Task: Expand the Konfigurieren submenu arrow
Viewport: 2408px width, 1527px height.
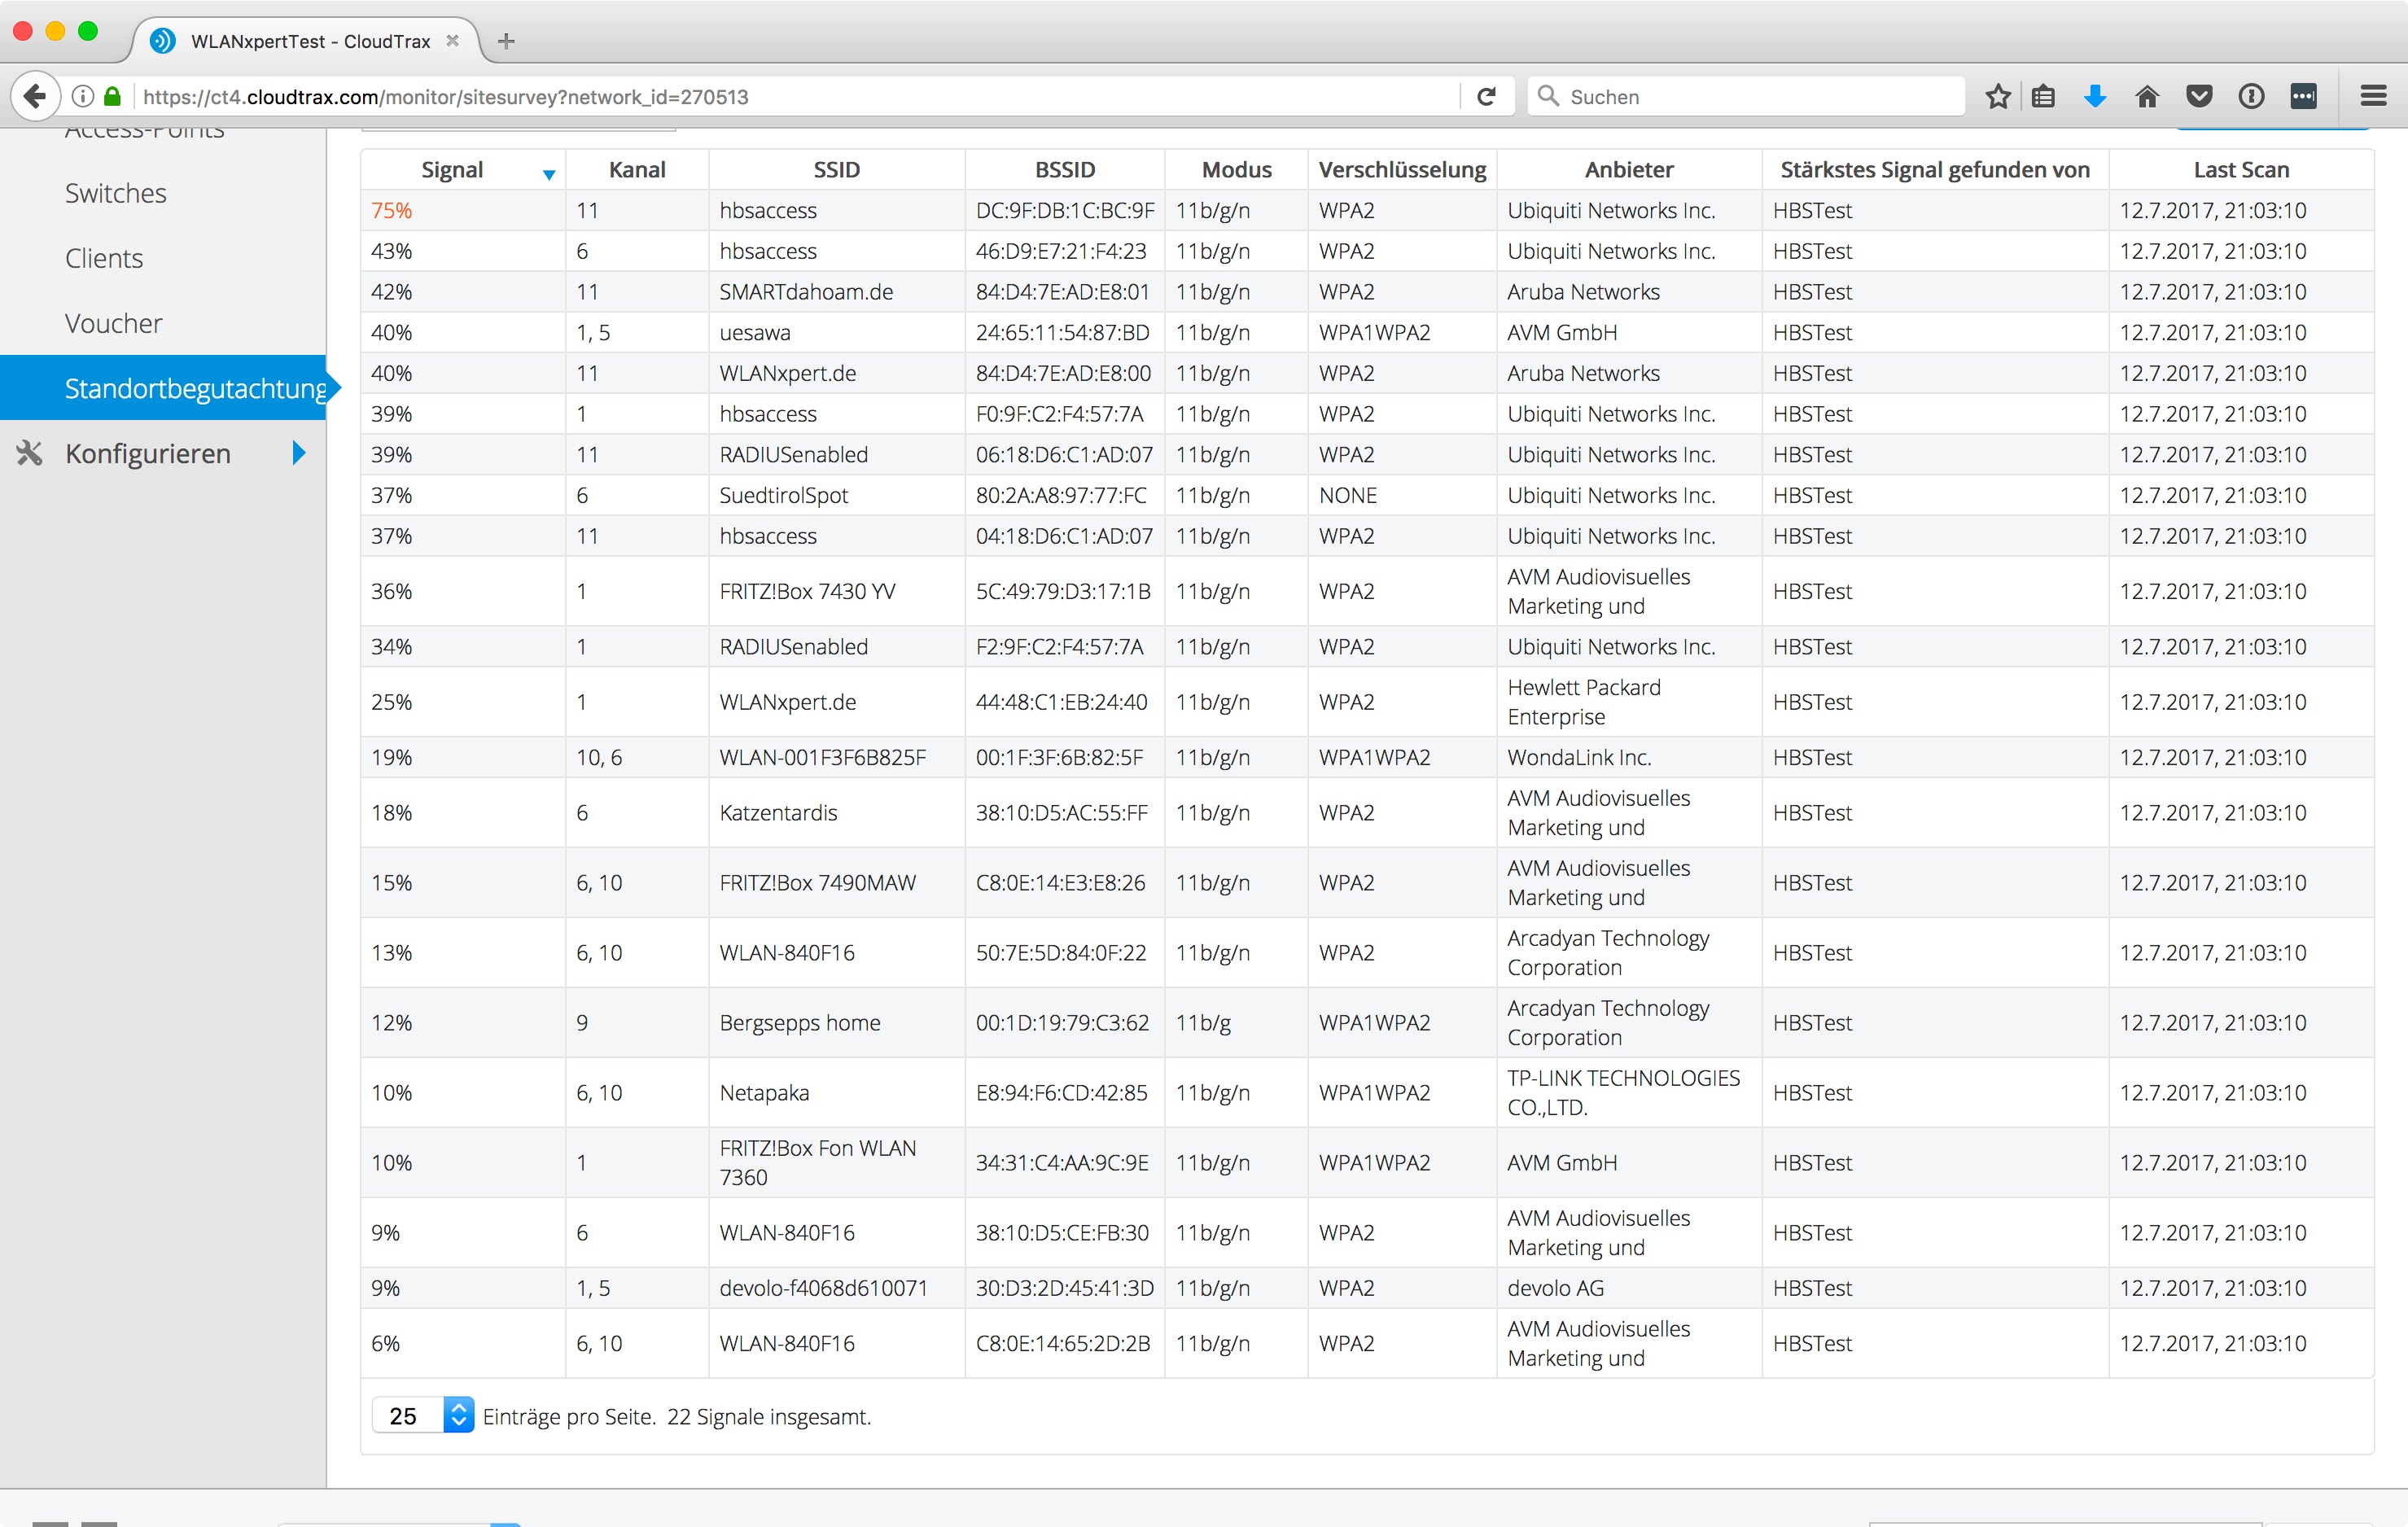Action: (298, 453)
